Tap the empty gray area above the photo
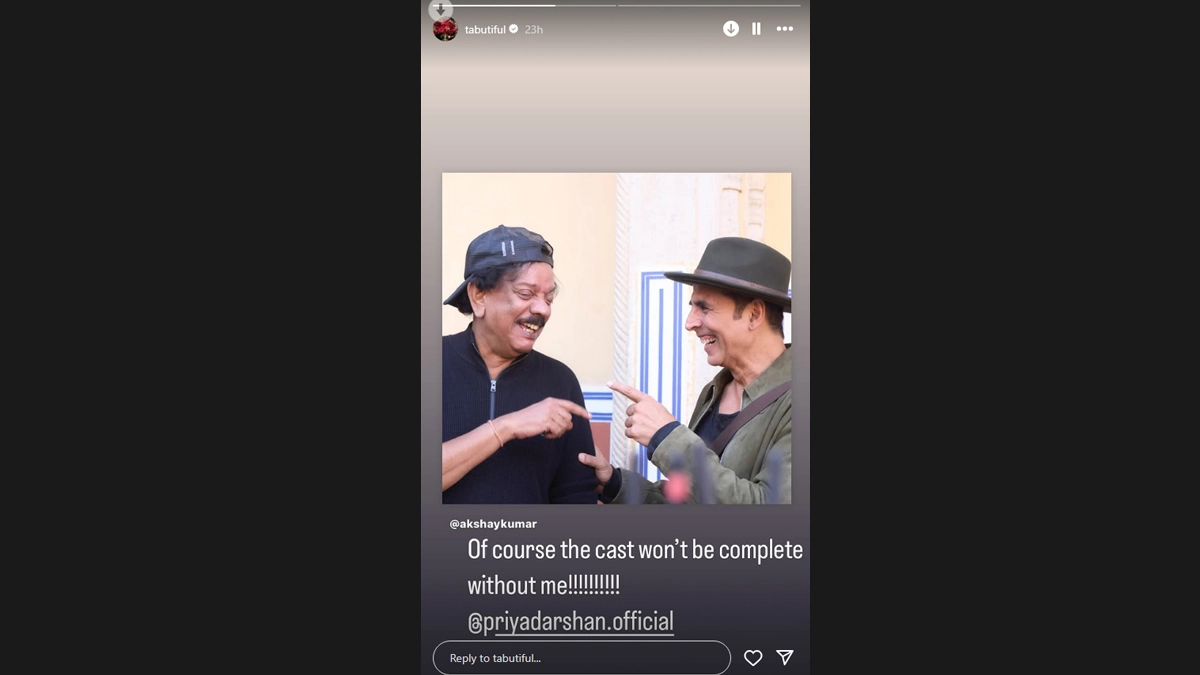1200x675 pixels. 615,110
